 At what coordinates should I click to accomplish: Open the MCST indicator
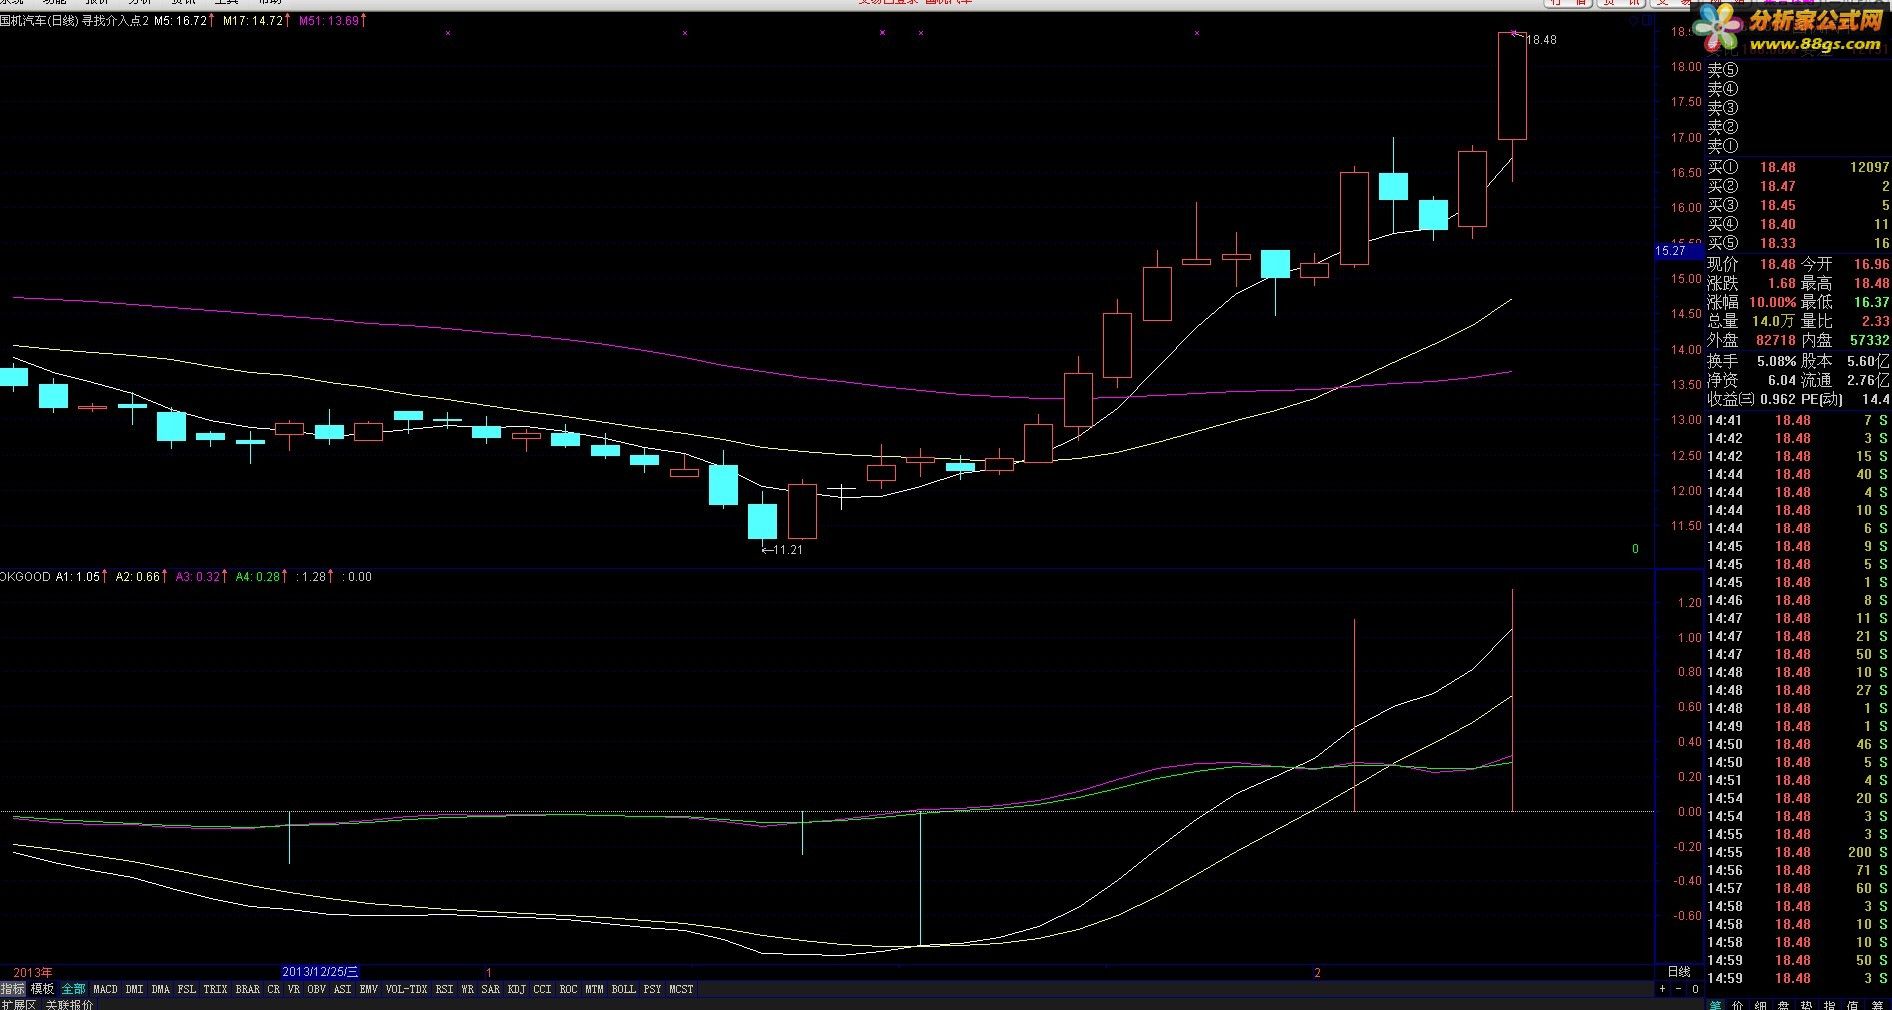(681, 989)
